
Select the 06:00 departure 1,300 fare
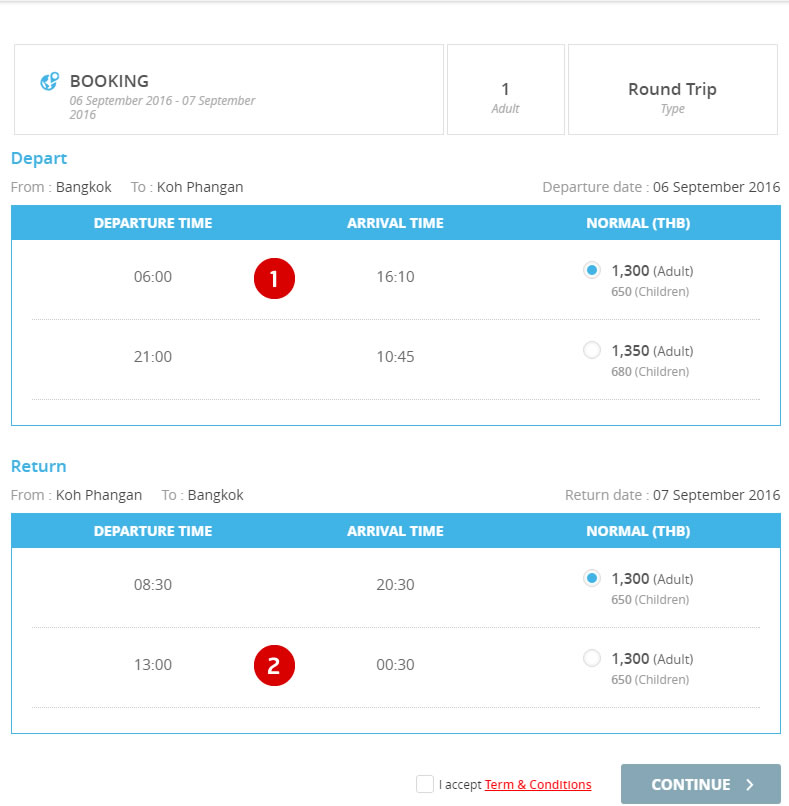pyautogui.click(x=592, y=270)
